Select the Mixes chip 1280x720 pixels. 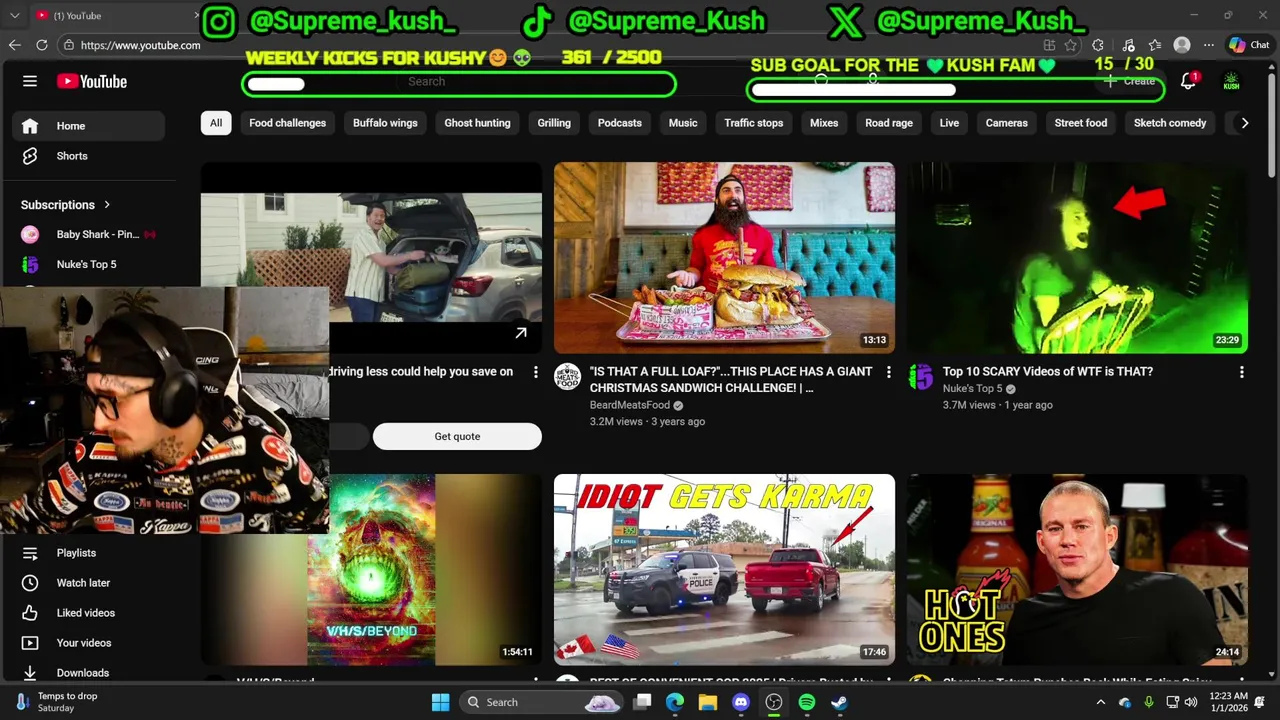pyautogui.click(x=824, y=123)
